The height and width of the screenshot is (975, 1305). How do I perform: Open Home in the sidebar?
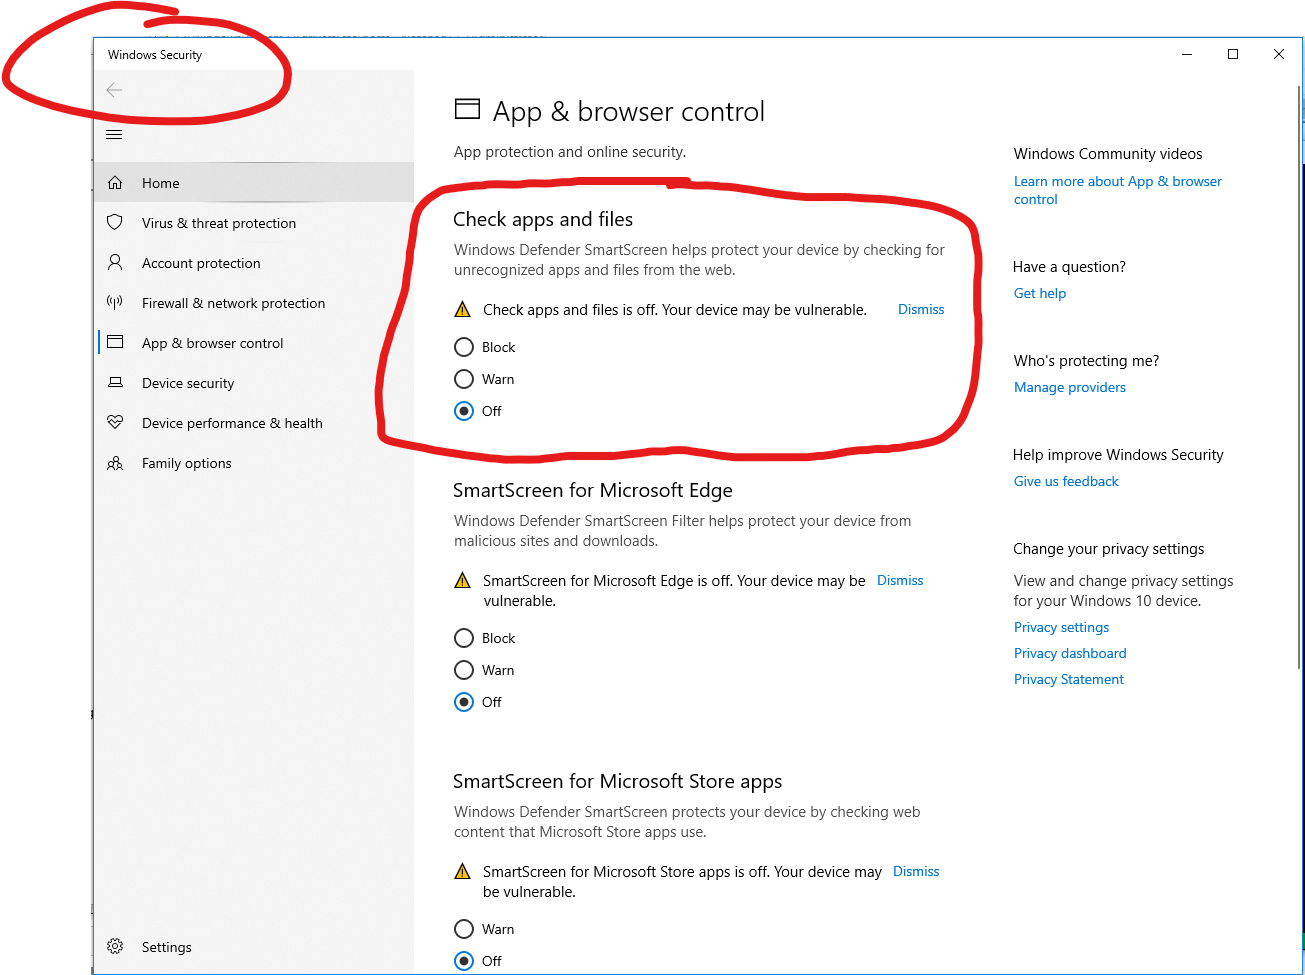coord(254,183)
